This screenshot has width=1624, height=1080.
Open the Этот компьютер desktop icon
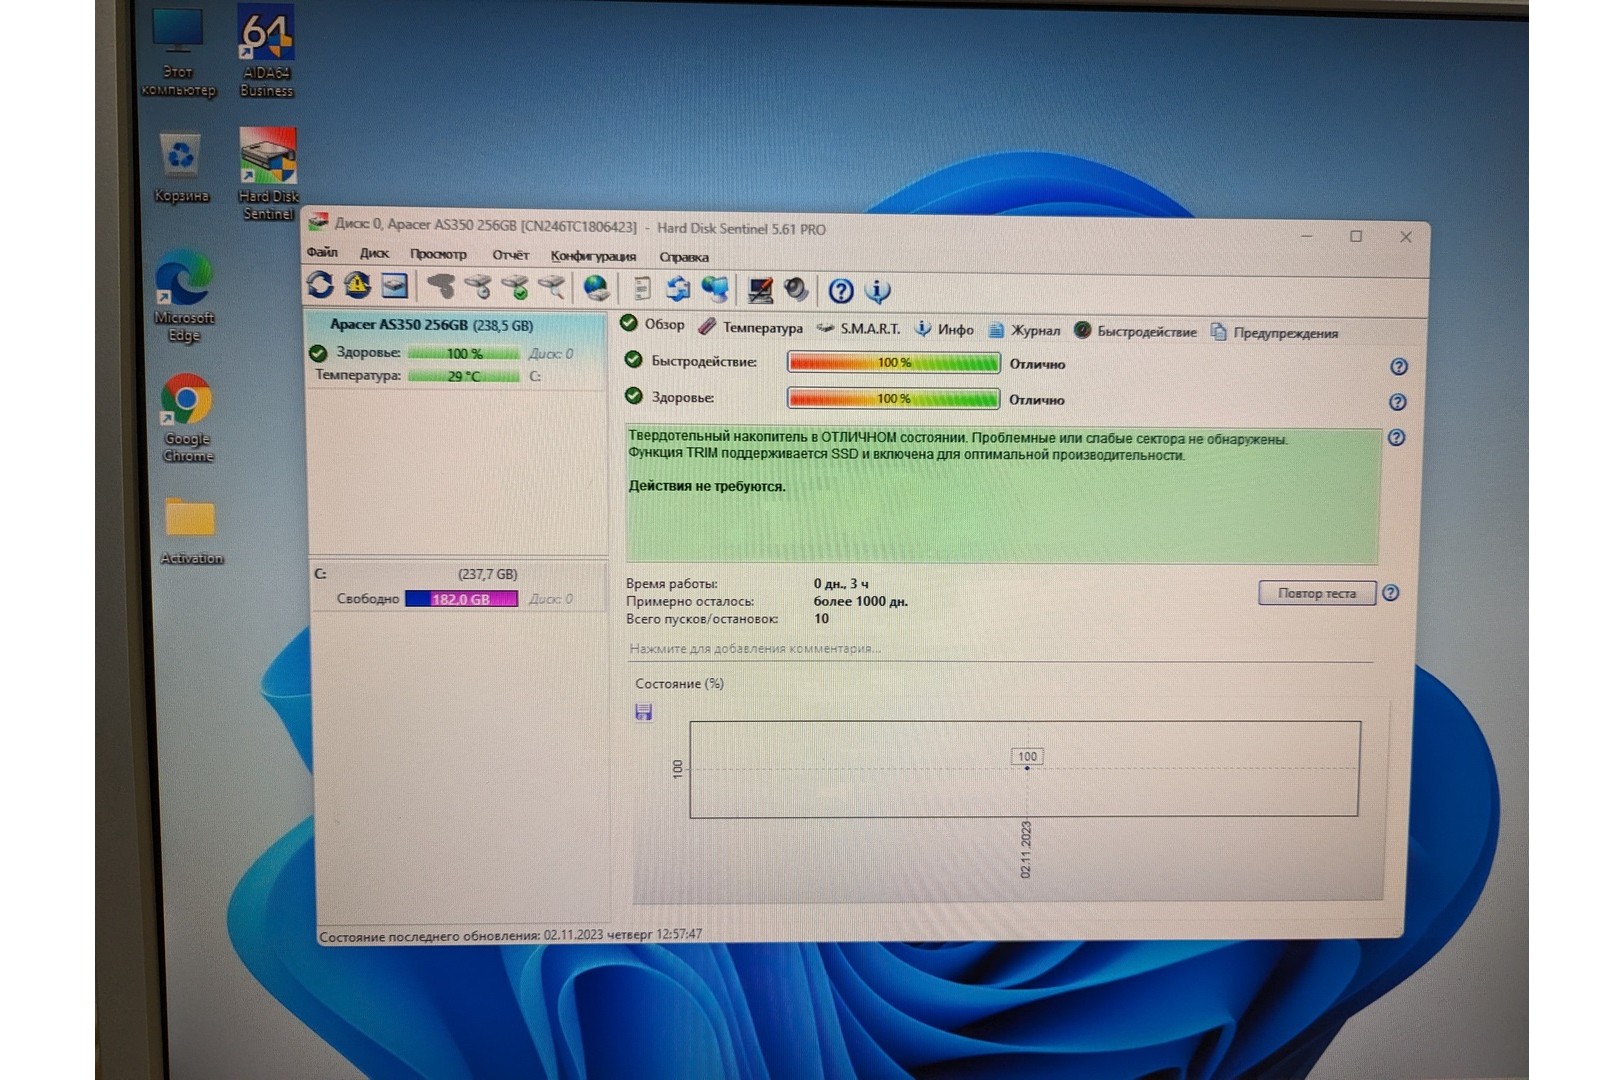coord(178,52)
